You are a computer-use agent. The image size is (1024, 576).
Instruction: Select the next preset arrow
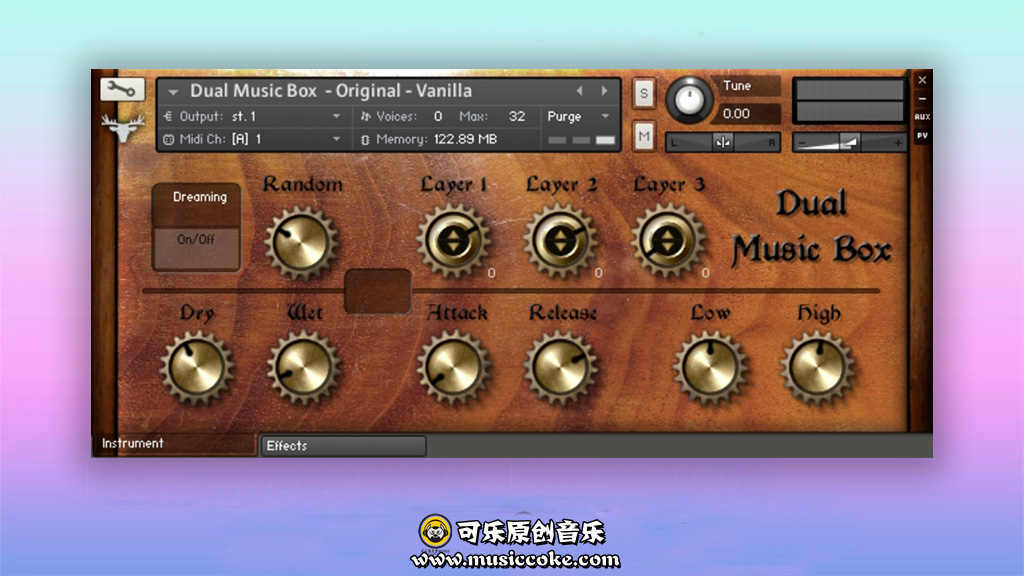pos(604,91)
